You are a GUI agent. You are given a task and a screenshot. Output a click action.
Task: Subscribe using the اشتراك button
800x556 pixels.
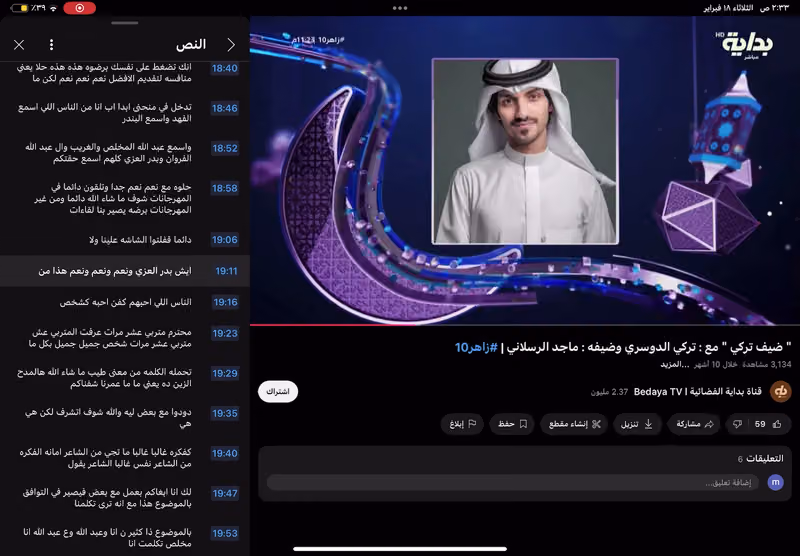278,392
